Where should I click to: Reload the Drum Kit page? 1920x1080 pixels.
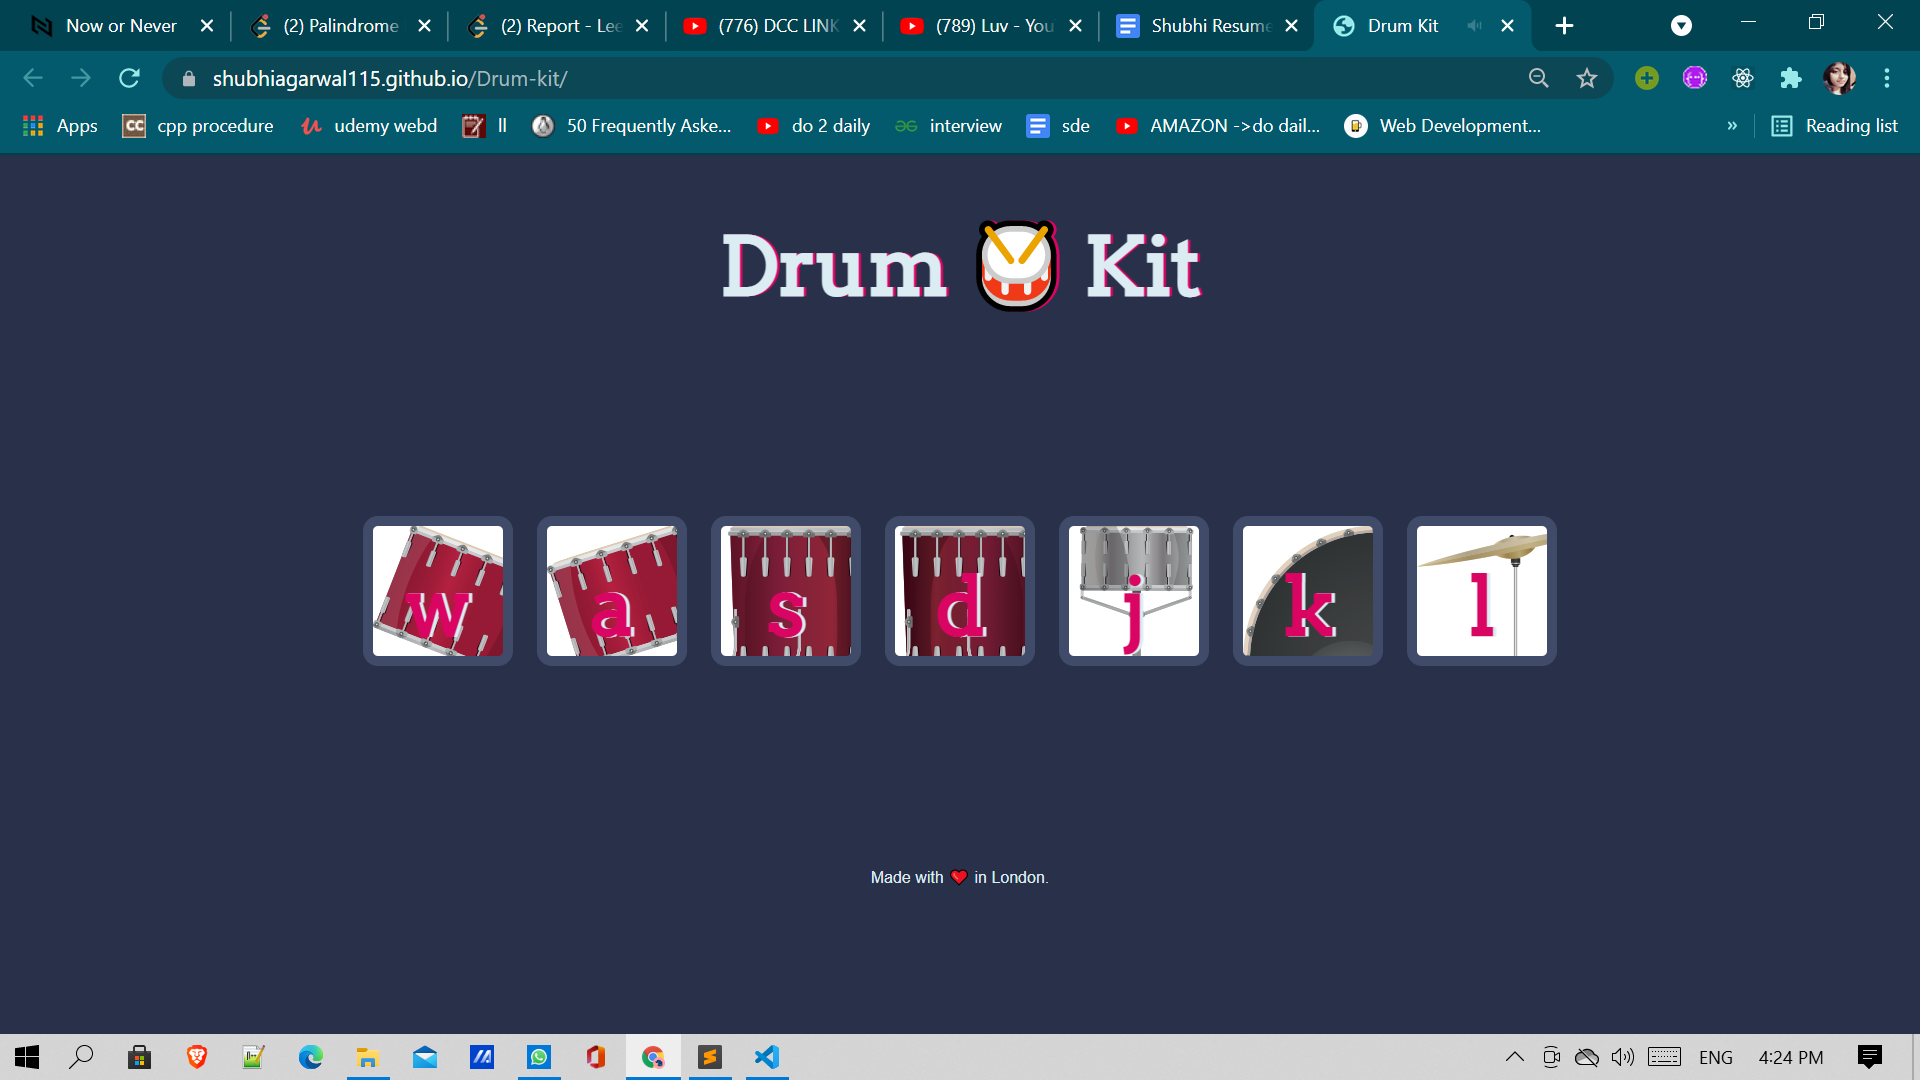(x=129, y=78)
